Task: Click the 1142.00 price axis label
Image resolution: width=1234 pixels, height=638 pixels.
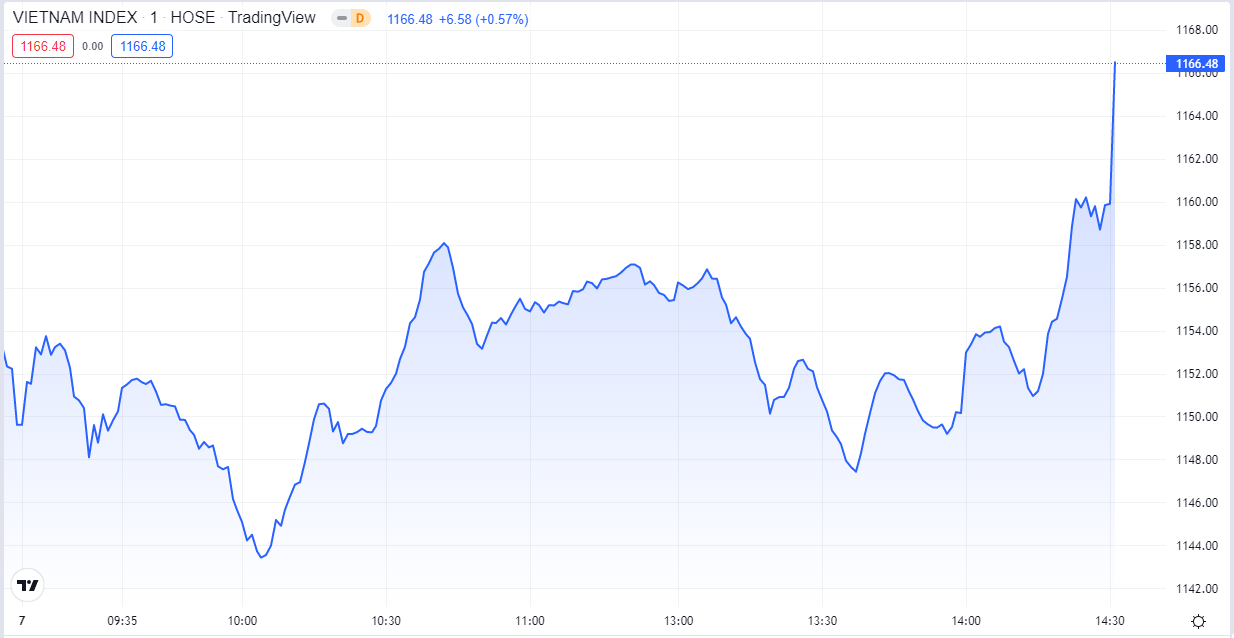Action: pos(1197,589)
